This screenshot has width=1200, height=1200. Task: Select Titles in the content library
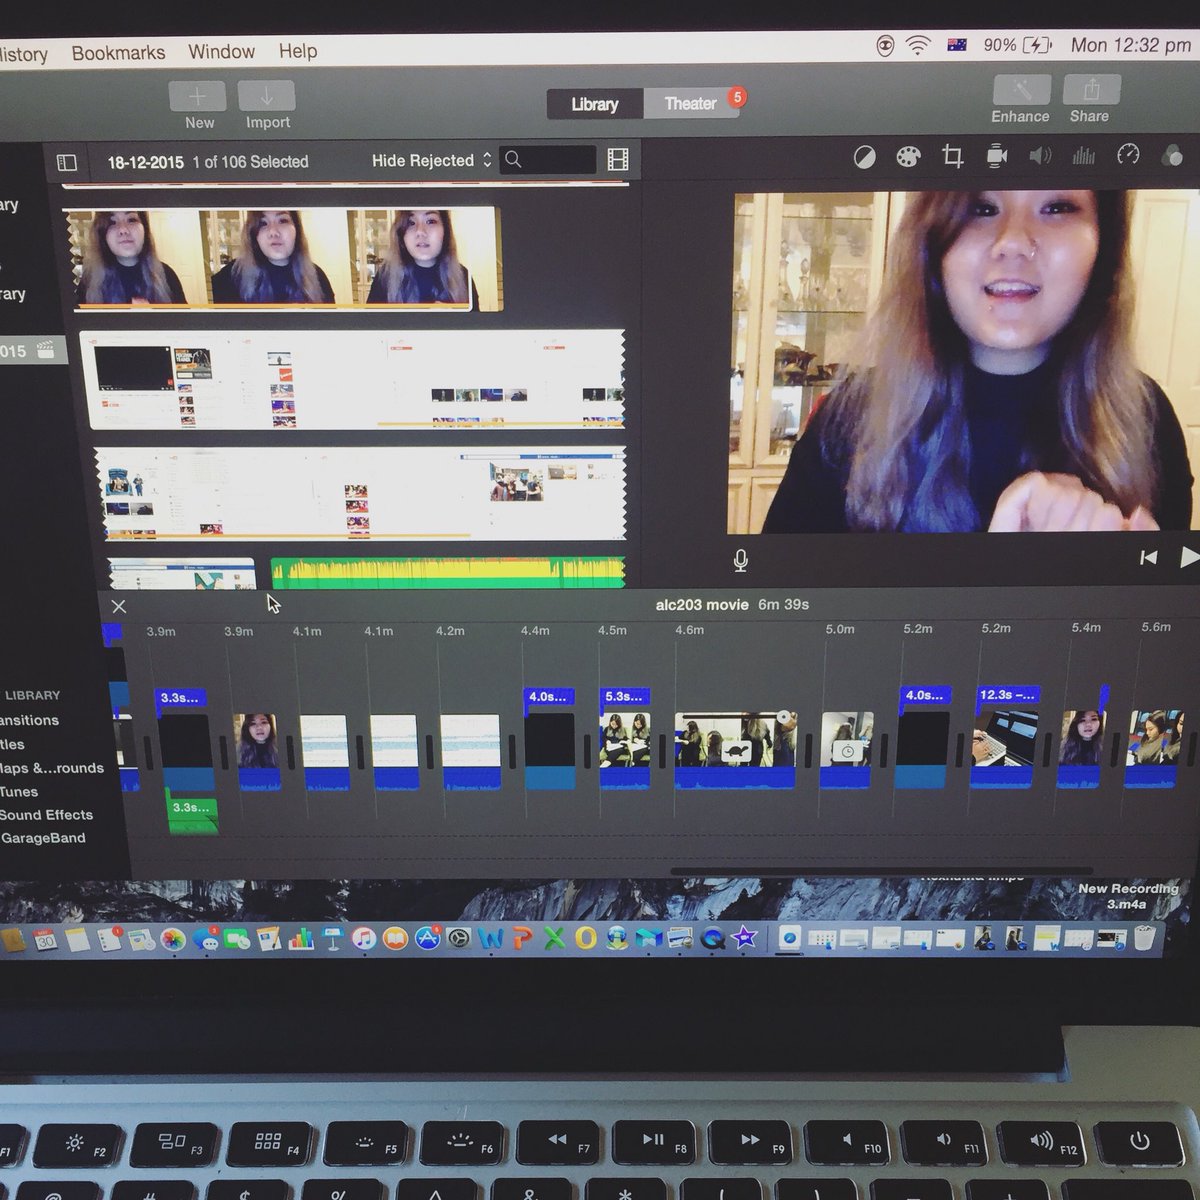pos(12,744)
